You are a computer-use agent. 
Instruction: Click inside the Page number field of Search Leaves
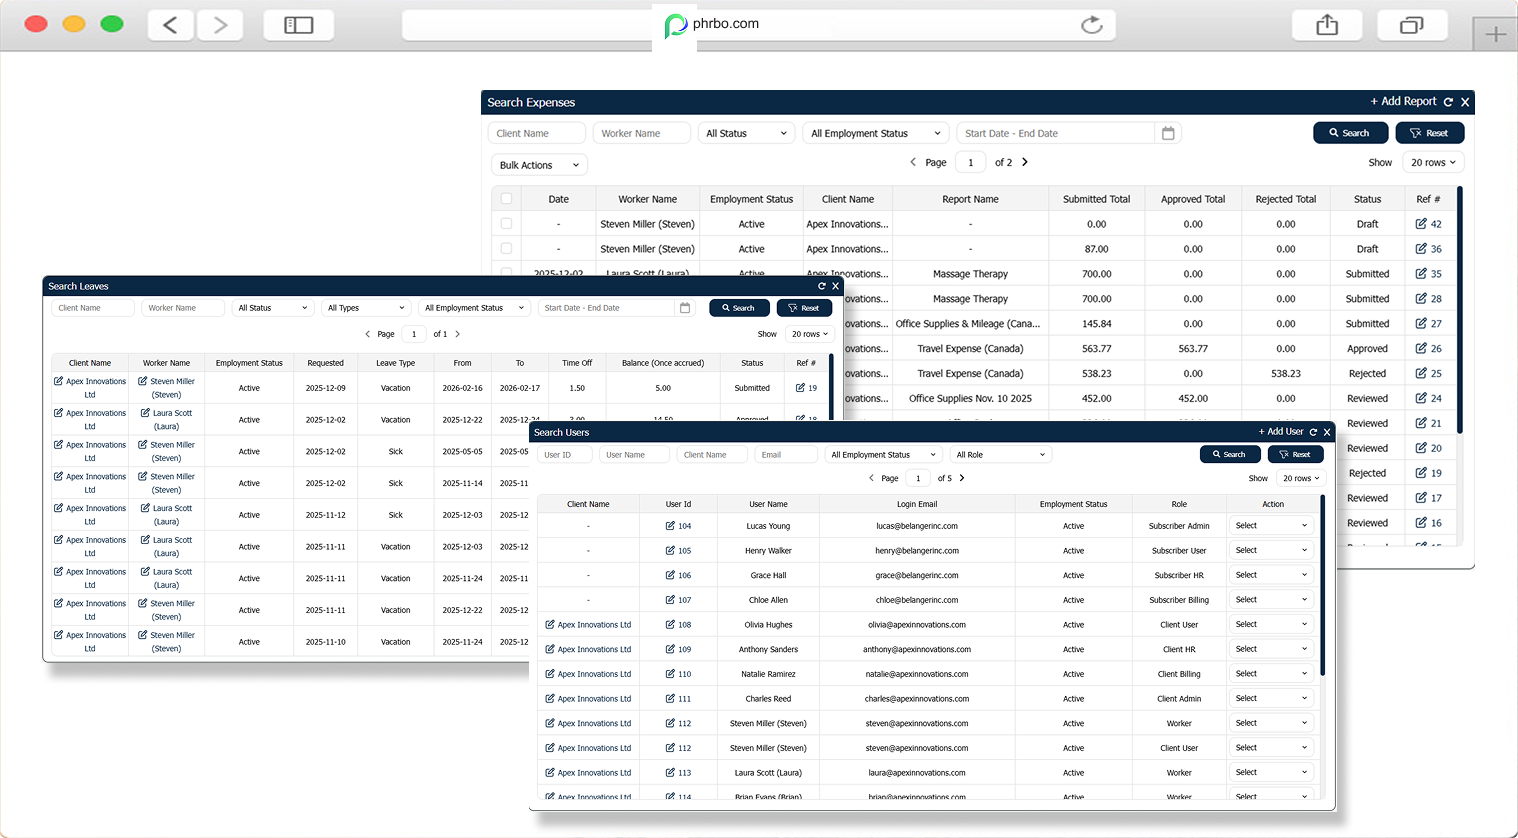(413, 333)
